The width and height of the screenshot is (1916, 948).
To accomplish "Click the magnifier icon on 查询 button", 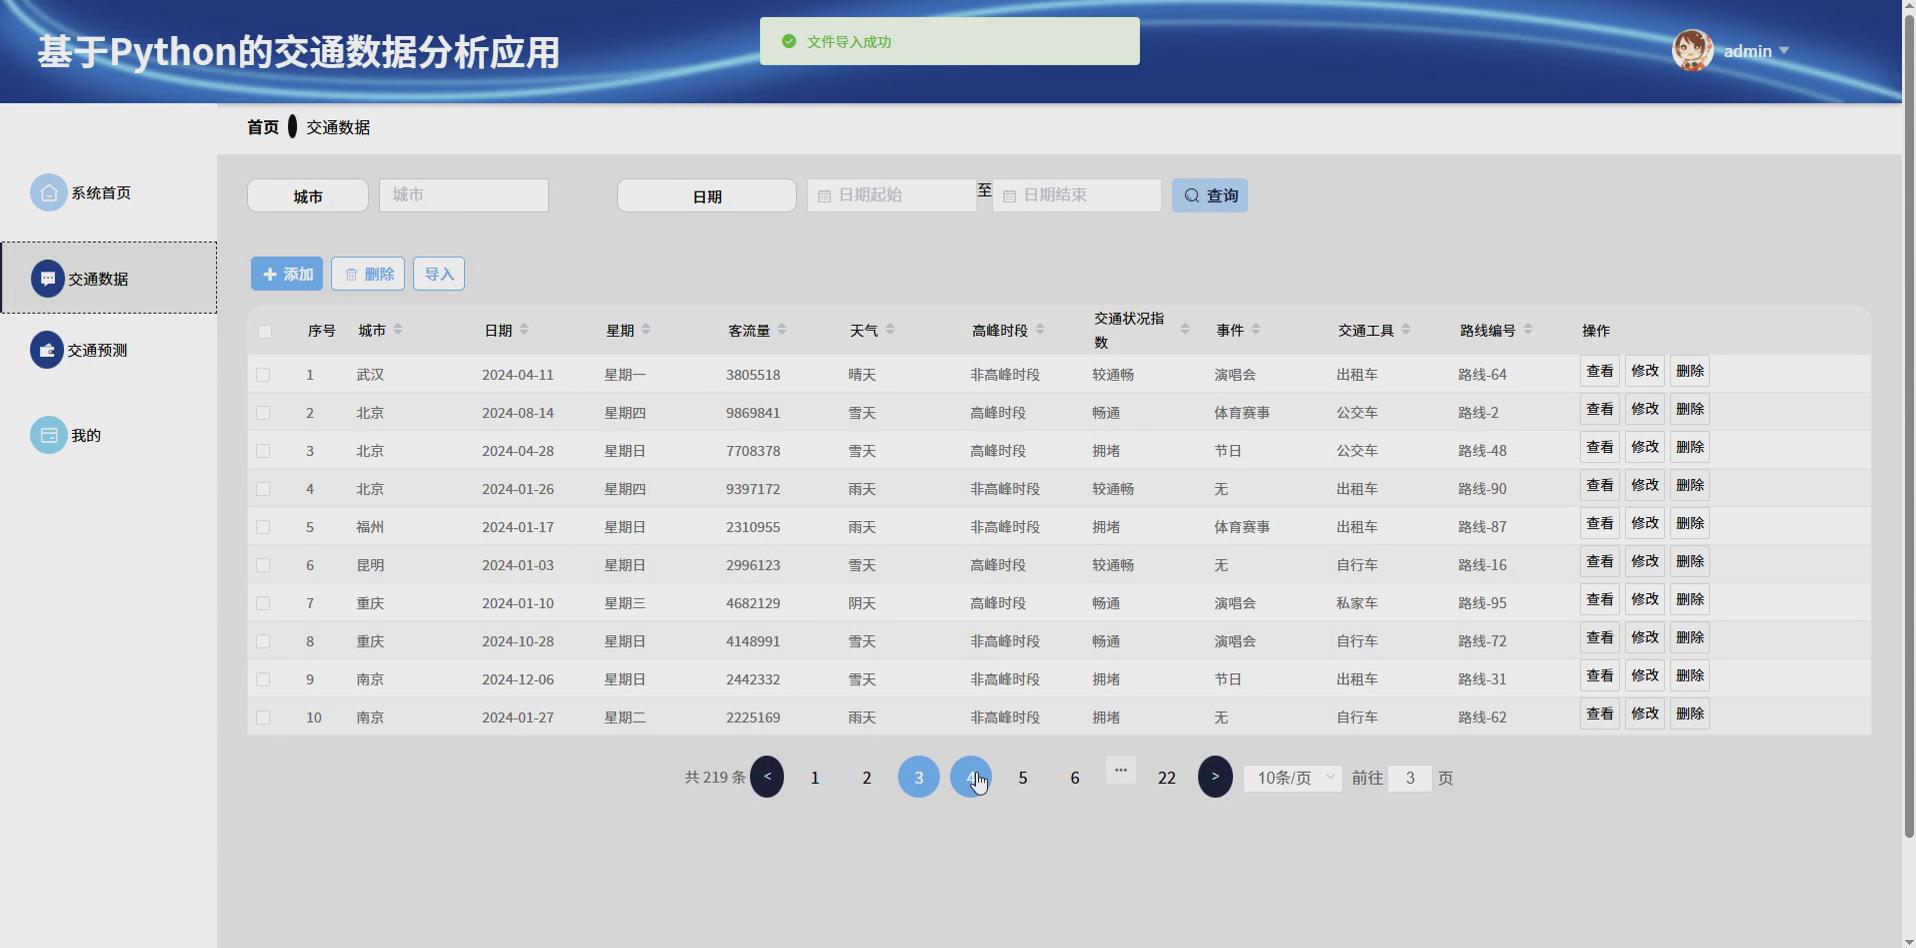I will pos(1191,195).
